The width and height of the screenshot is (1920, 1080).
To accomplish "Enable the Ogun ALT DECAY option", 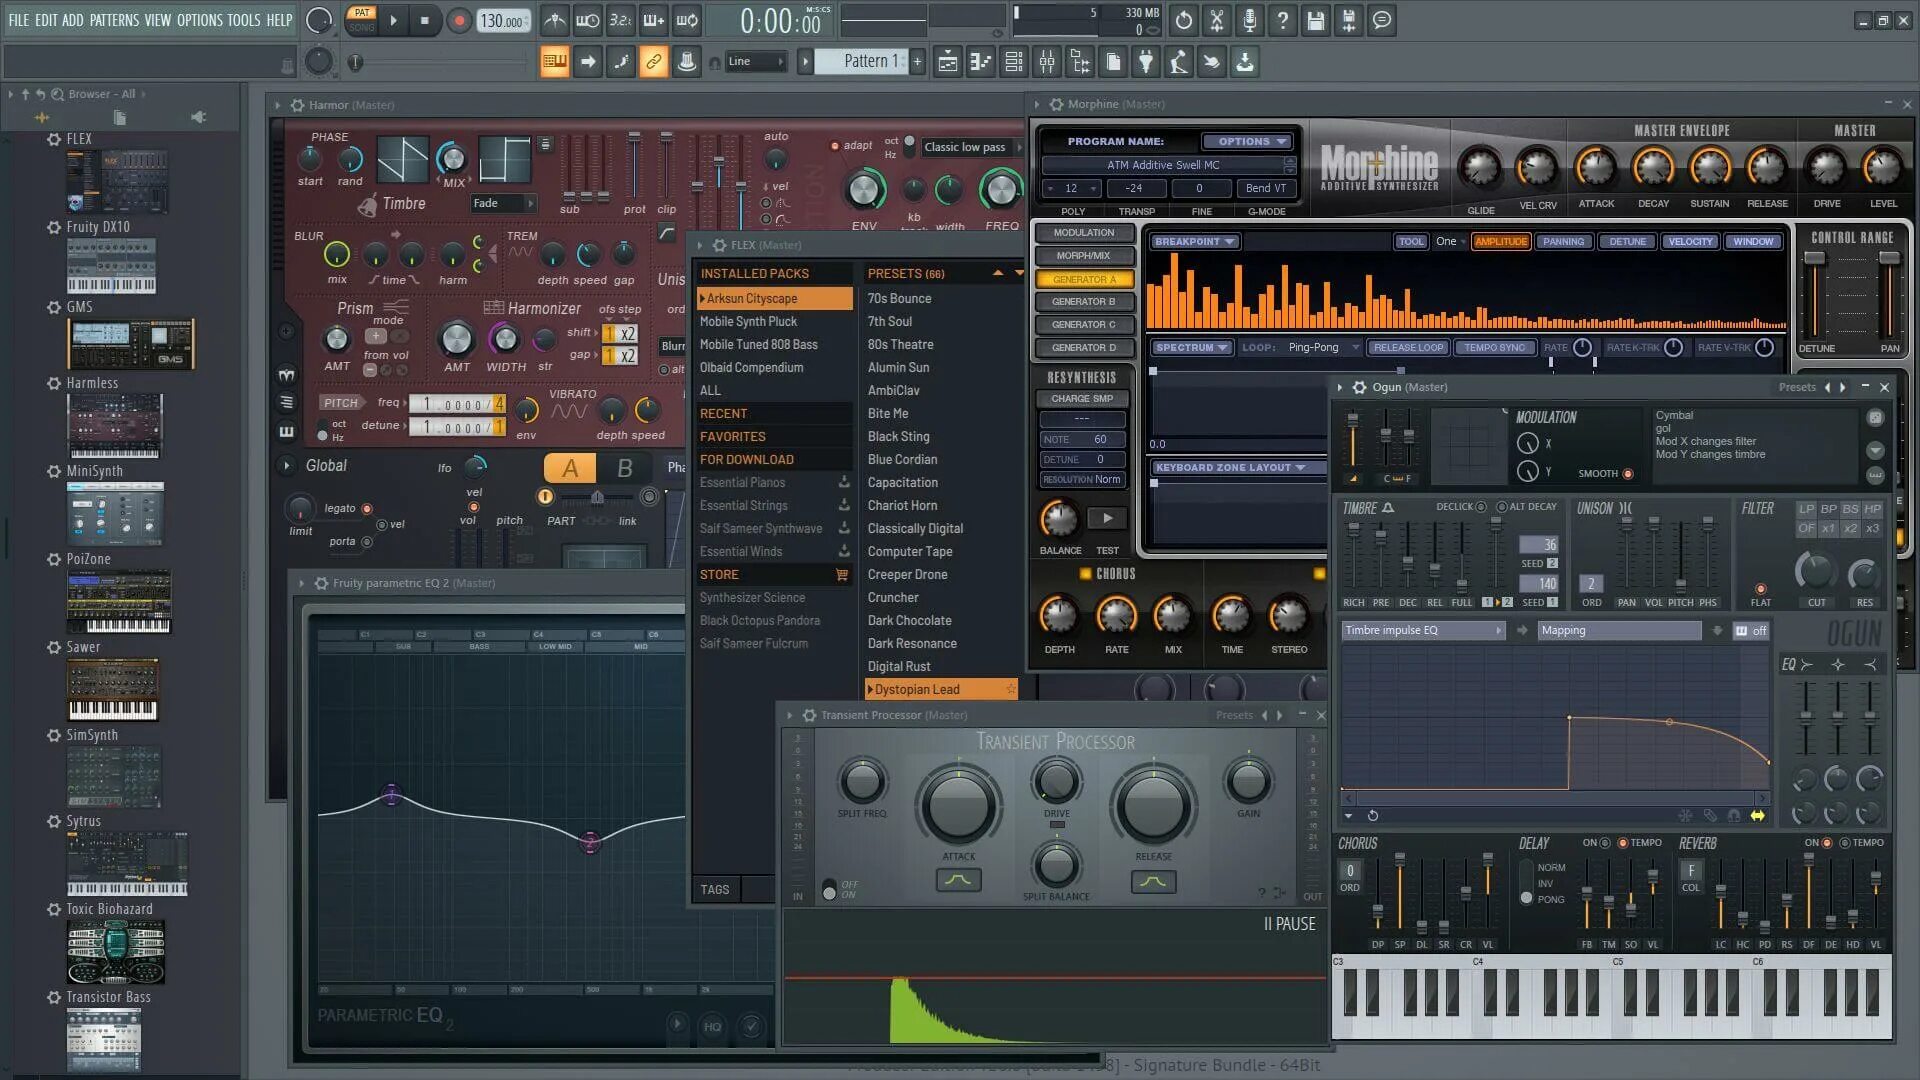I will click(x=1501, y=507).
